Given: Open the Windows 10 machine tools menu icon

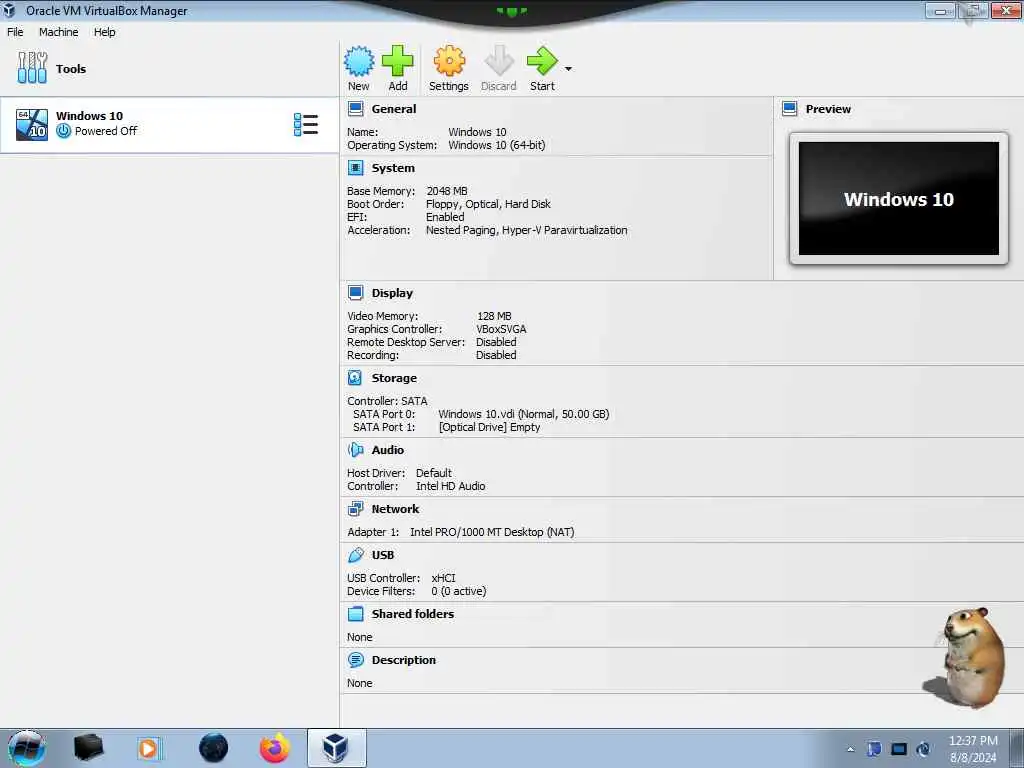Looking at the screenshot, I should [x=306, y=124].
